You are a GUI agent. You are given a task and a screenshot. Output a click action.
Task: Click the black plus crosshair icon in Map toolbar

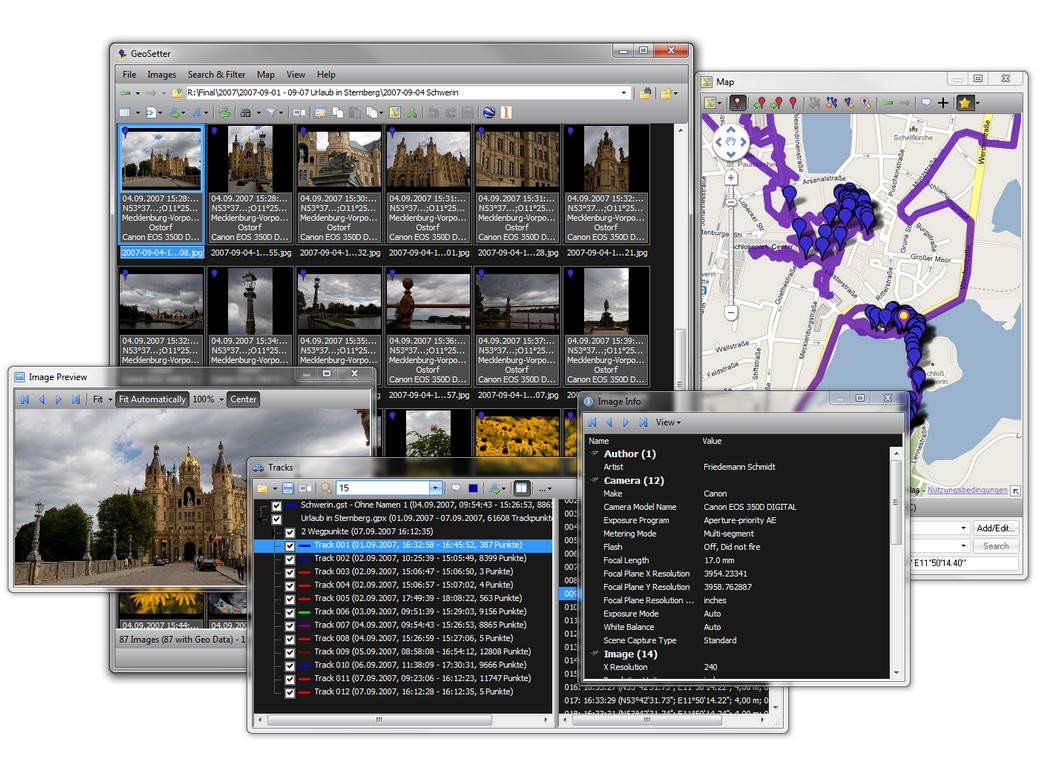point(943,103)
